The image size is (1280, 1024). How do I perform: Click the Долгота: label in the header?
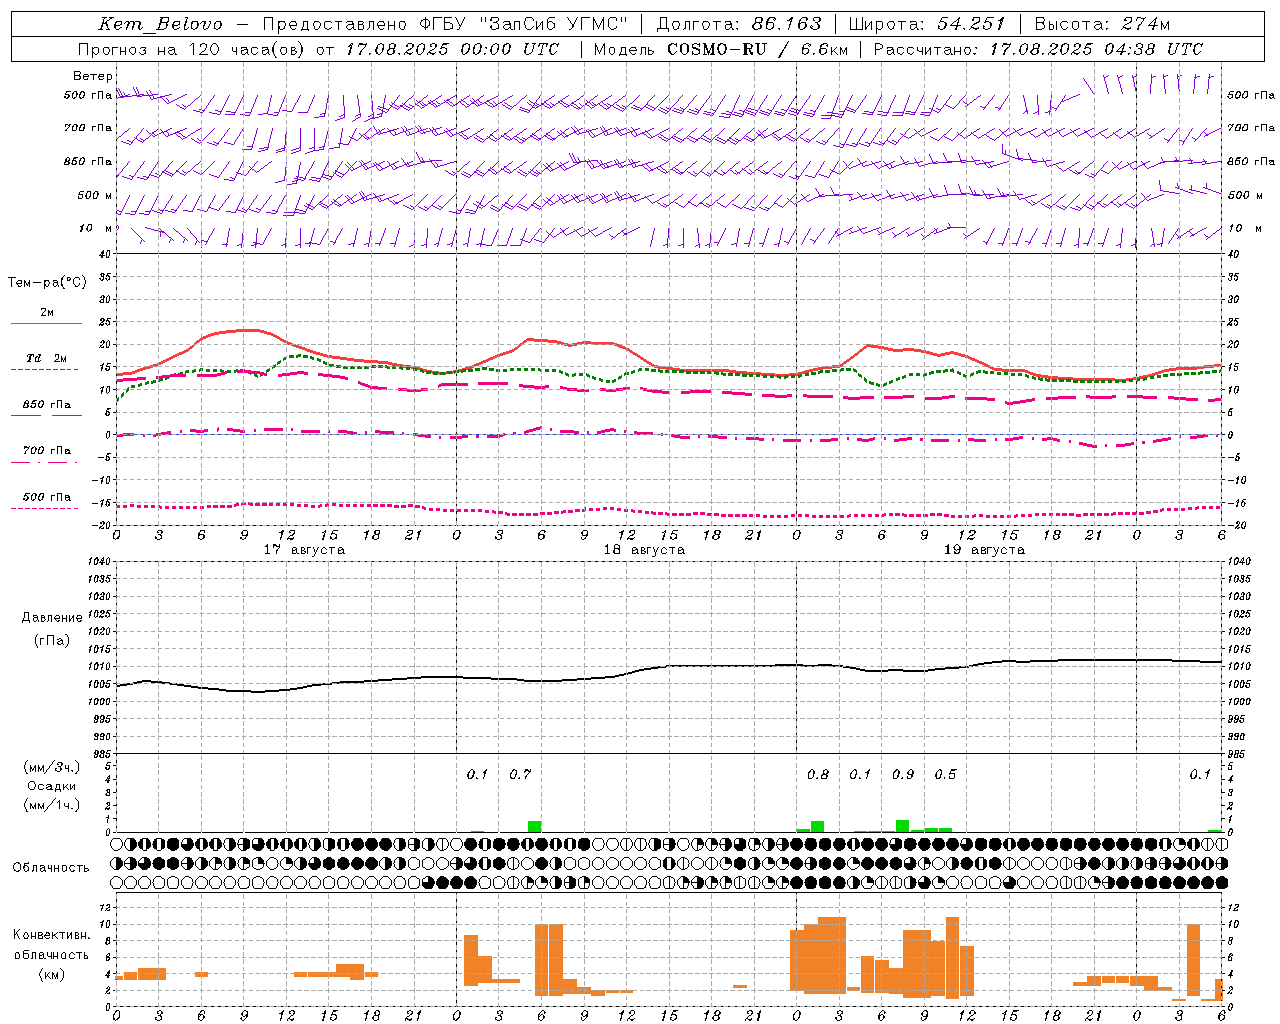tap(696, 24)
